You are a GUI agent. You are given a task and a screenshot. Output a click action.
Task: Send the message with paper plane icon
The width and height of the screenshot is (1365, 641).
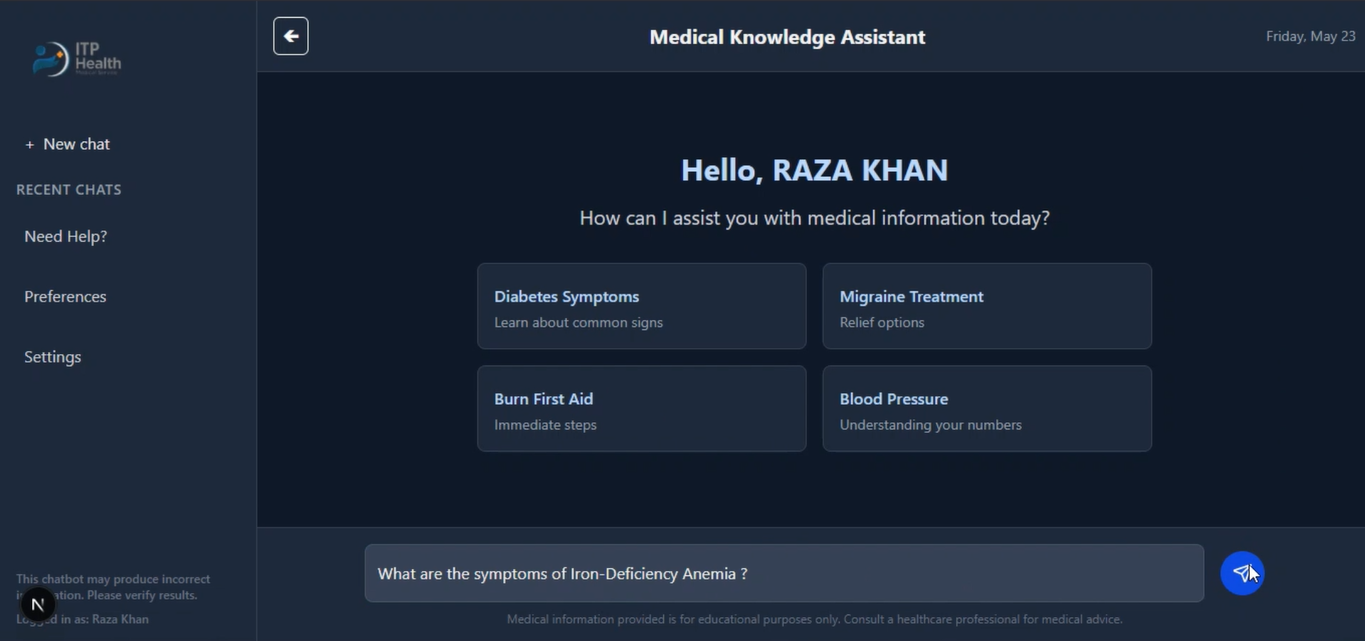1241,573
